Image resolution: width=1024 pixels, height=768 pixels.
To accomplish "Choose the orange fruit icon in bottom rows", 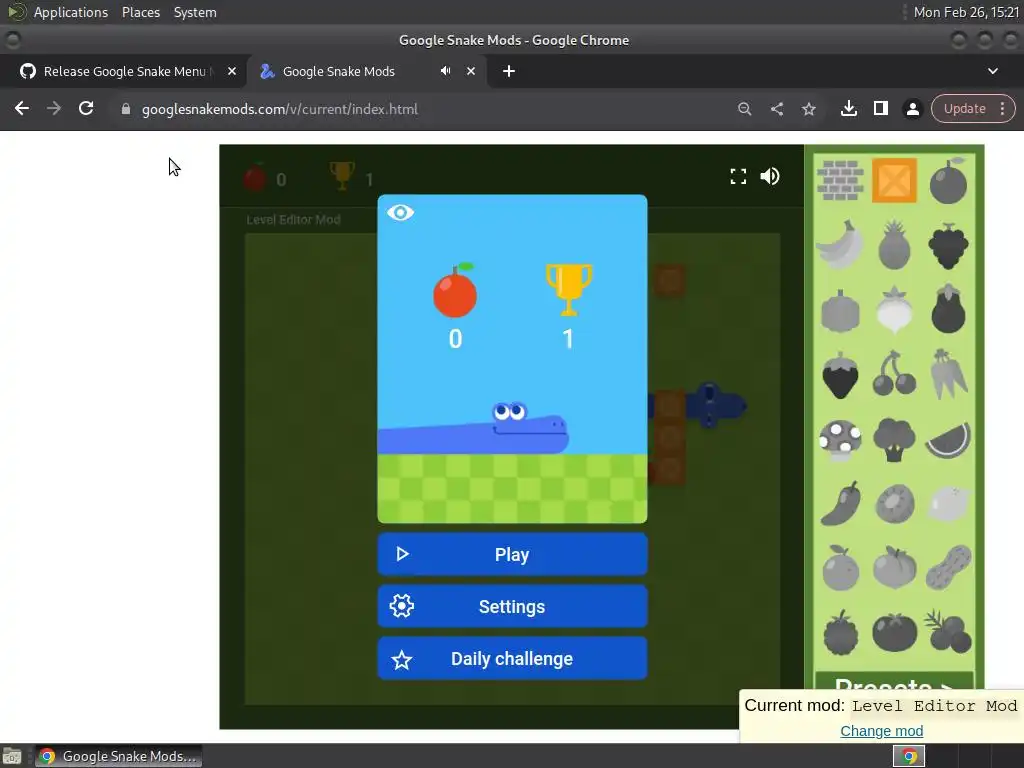I will 840,568.
